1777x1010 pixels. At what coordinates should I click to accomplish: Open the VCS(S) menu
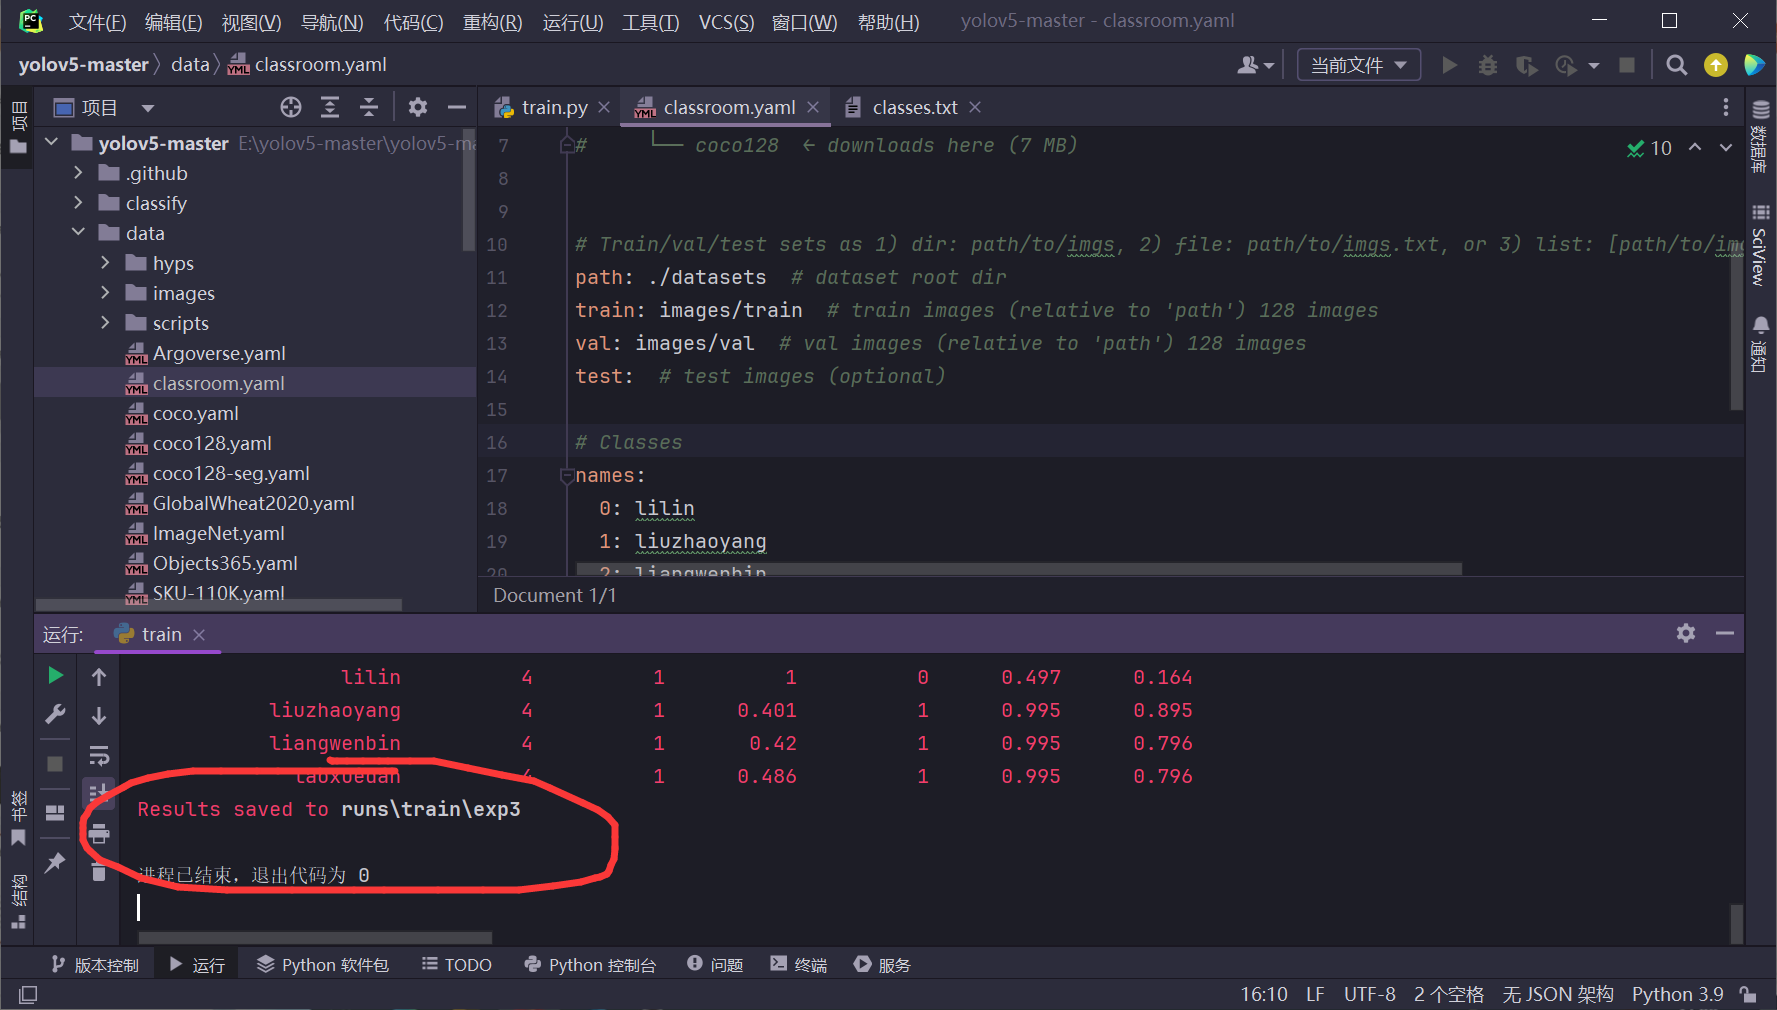point(726,22)
